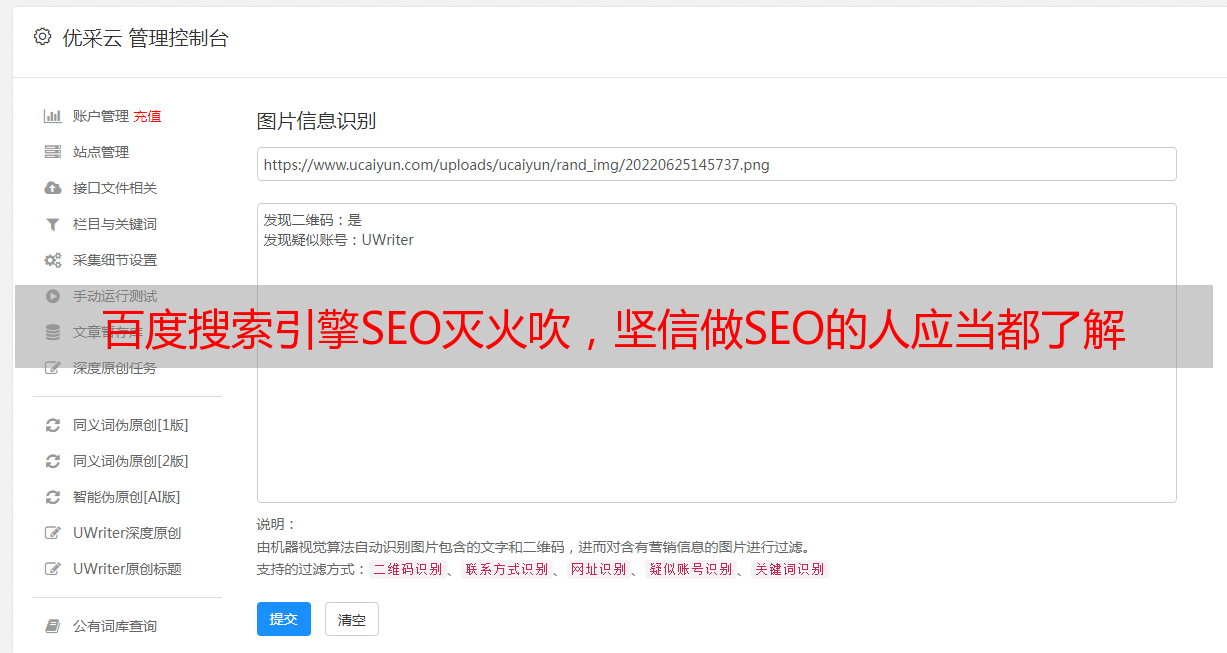Click the 说明： label

[x=277, y=525]
